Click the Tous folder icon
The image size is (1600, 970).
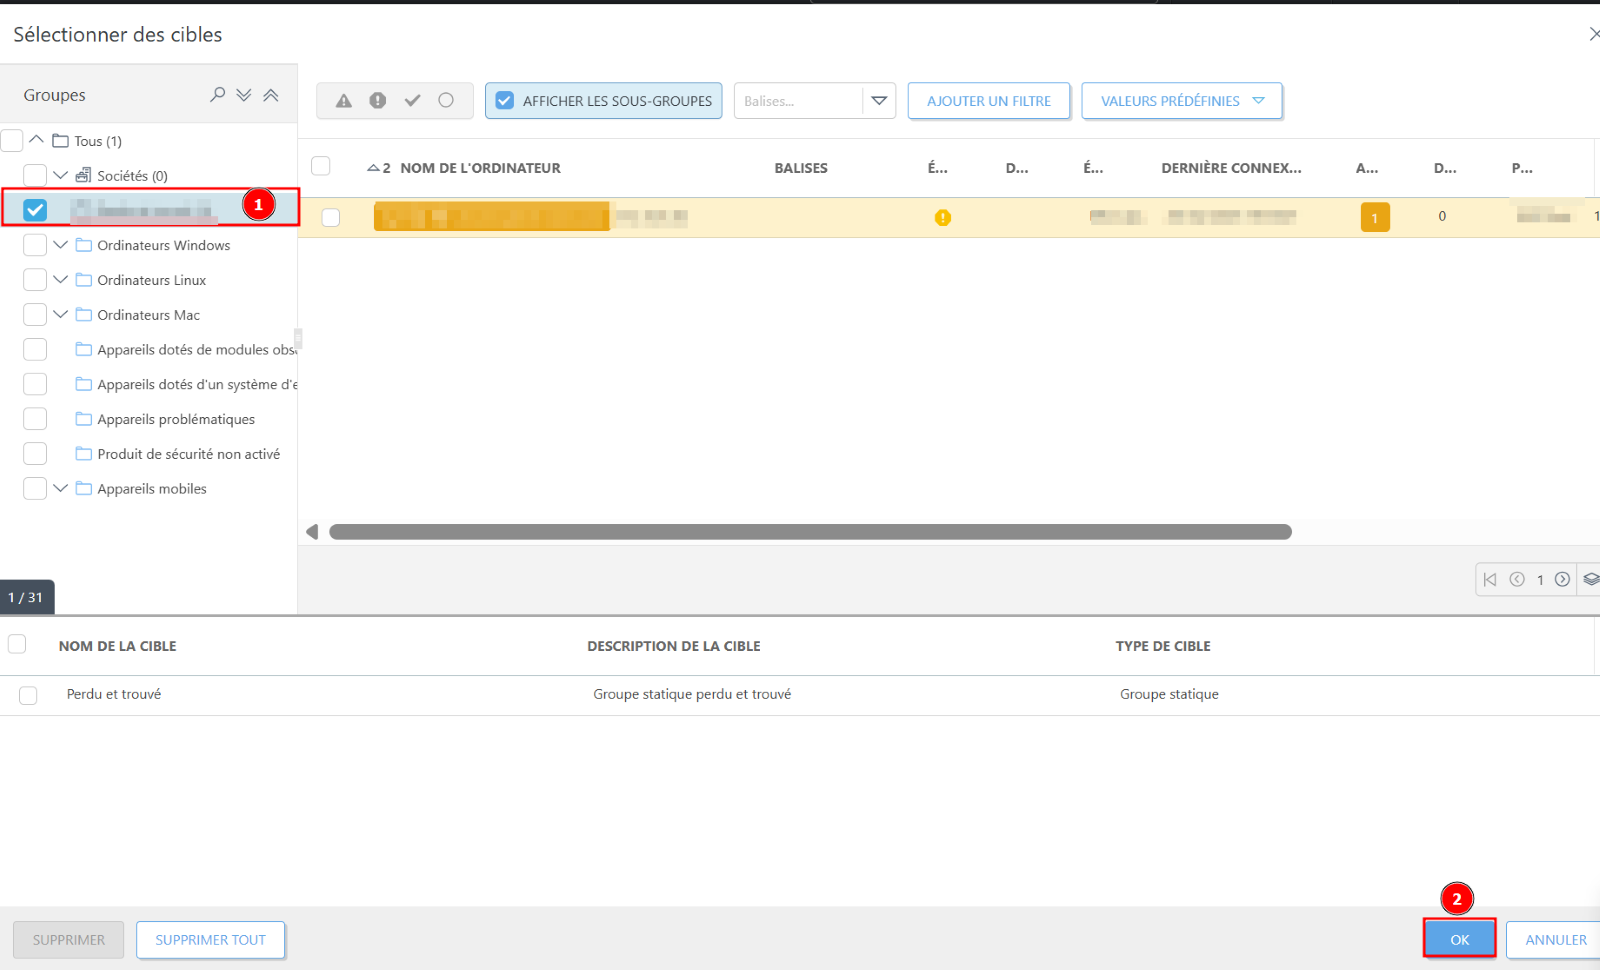(60, 141)
